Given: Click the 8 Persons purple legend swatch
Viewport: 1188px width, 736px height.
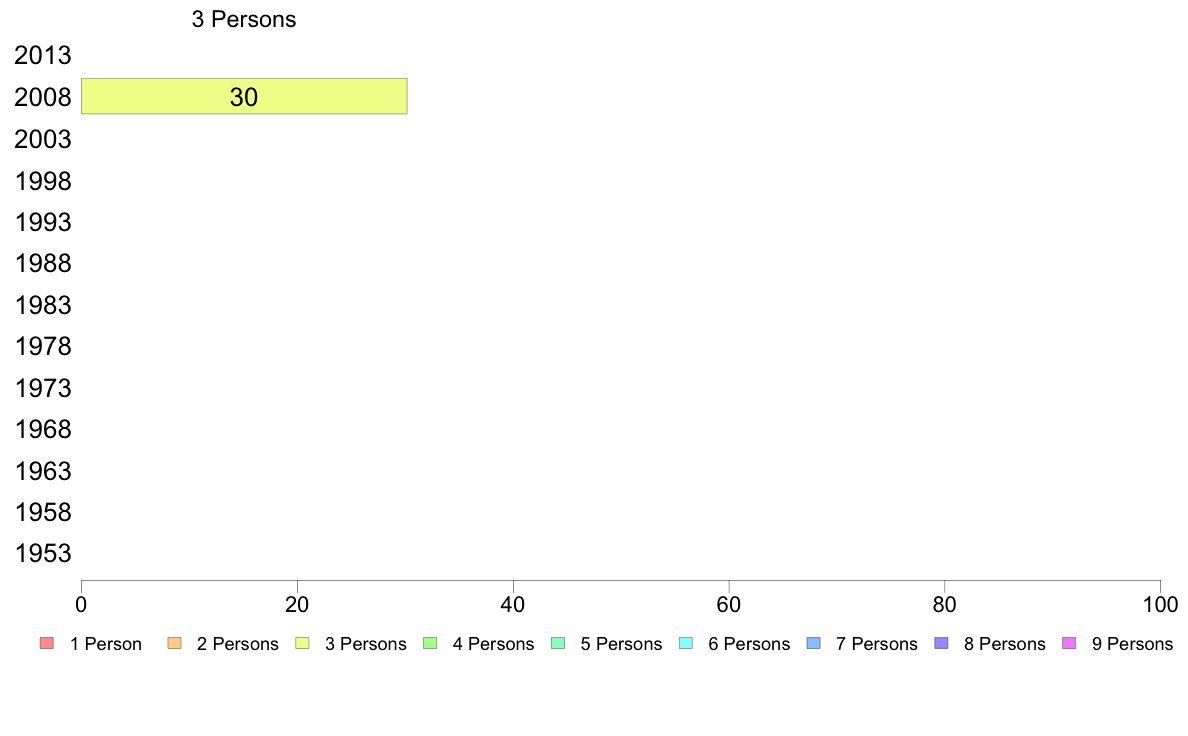Looking at the screenshot, I should click(x=942, y=644).
